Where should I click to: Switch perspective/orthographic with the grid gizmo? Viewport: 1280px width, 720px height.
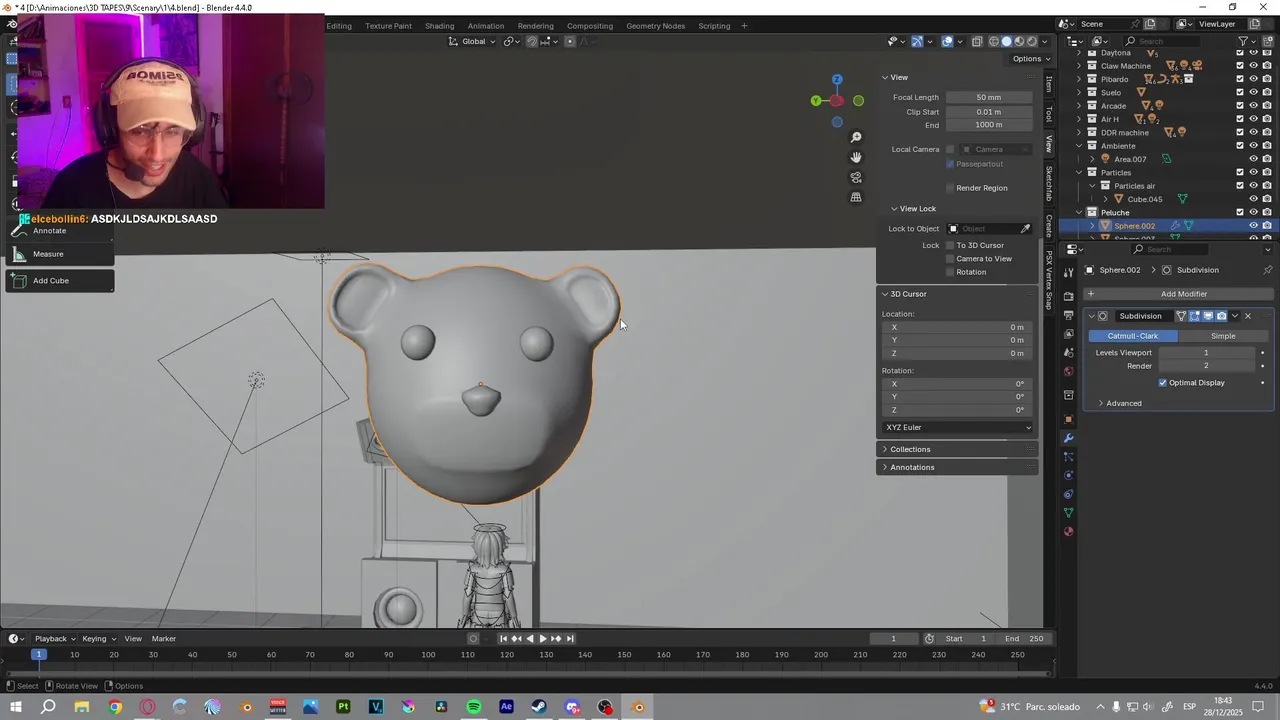856,197
